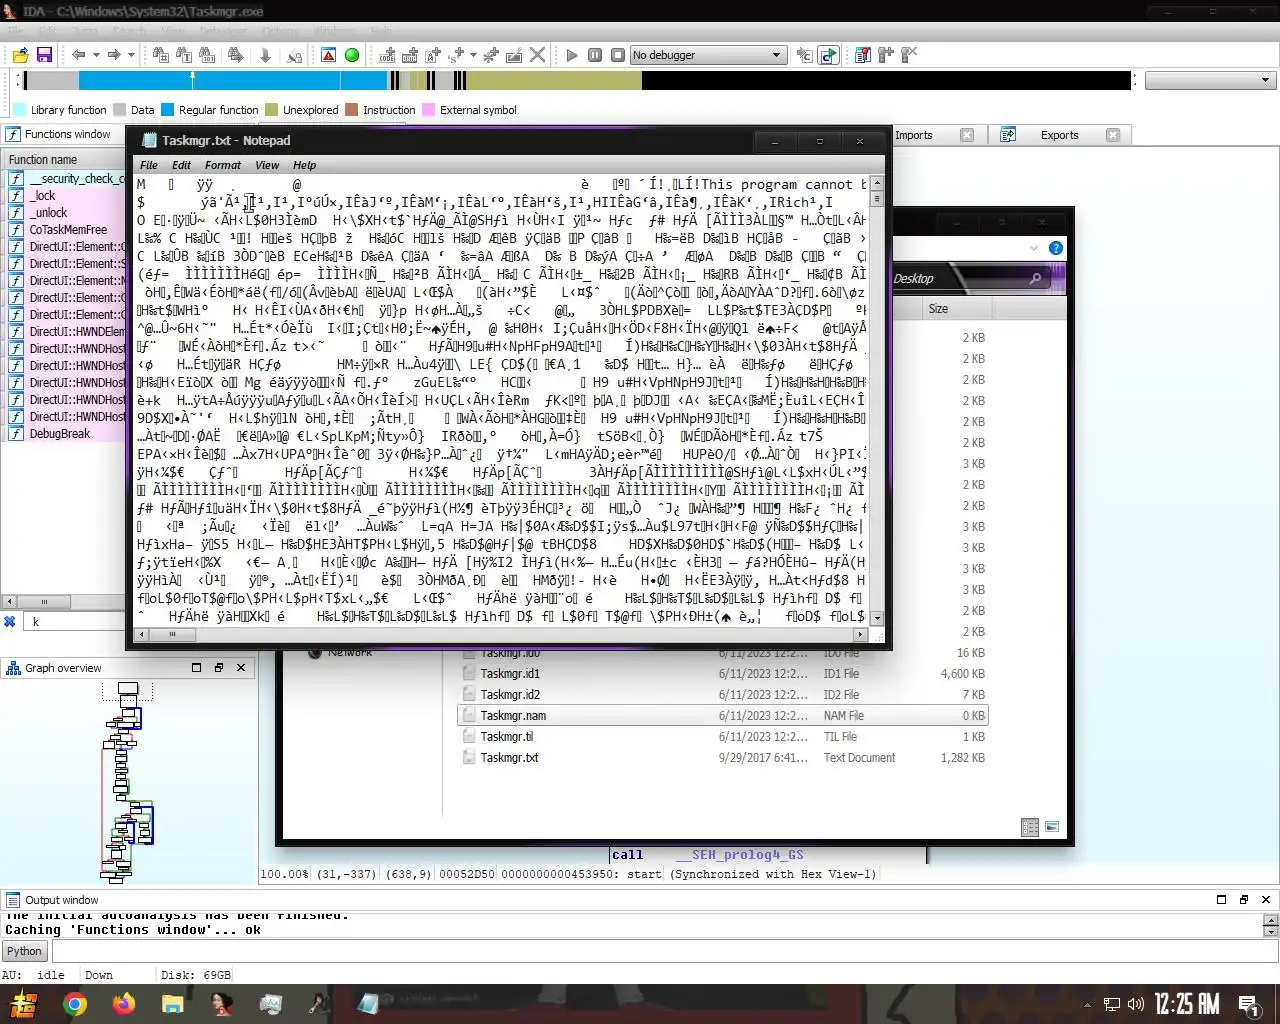Click the green C arrow tracing icon
This screenshot has height=1024, width=1280.
(x=828, y=55)
